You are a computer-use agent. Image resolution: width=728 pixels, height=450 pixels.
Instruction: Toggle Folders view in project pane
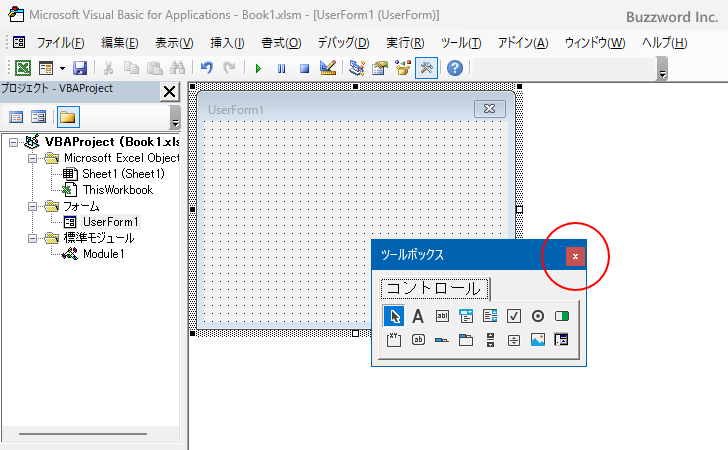68,117
